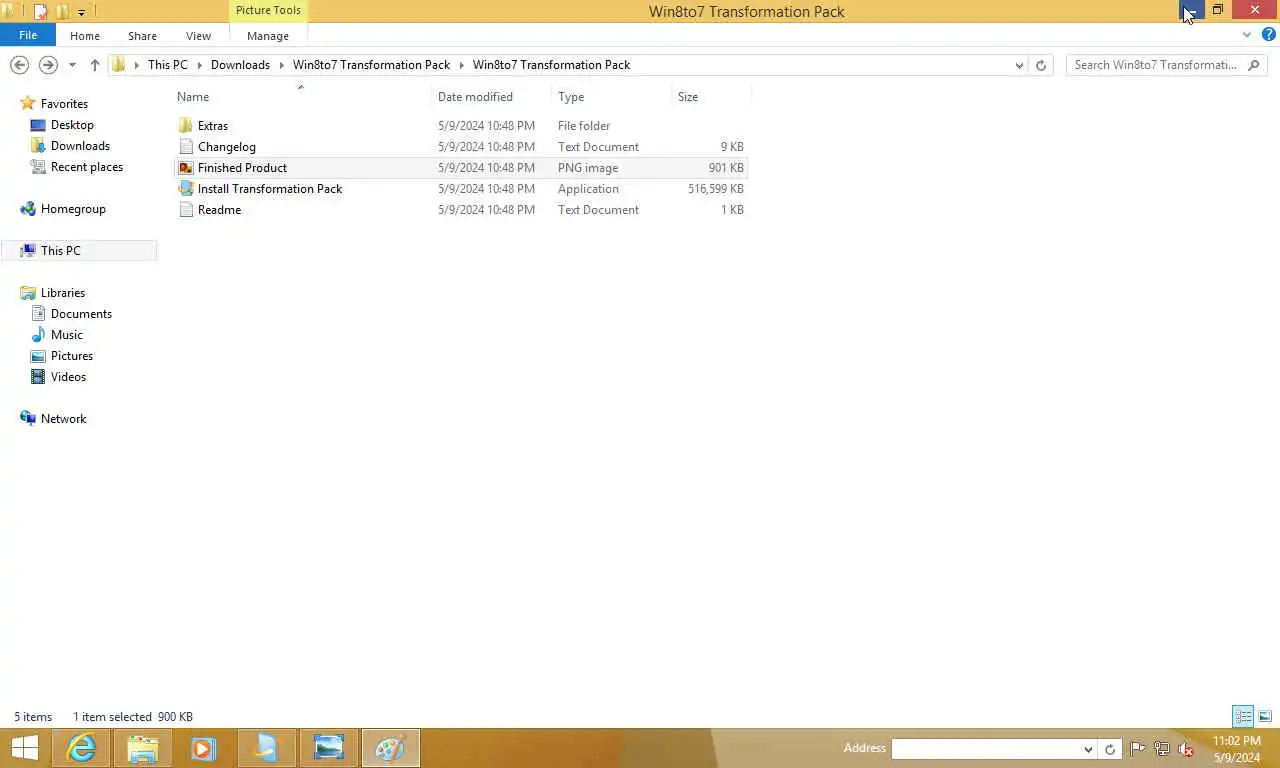Open the File menu
The image size is (1280, 768).
[x=28, y=35]
